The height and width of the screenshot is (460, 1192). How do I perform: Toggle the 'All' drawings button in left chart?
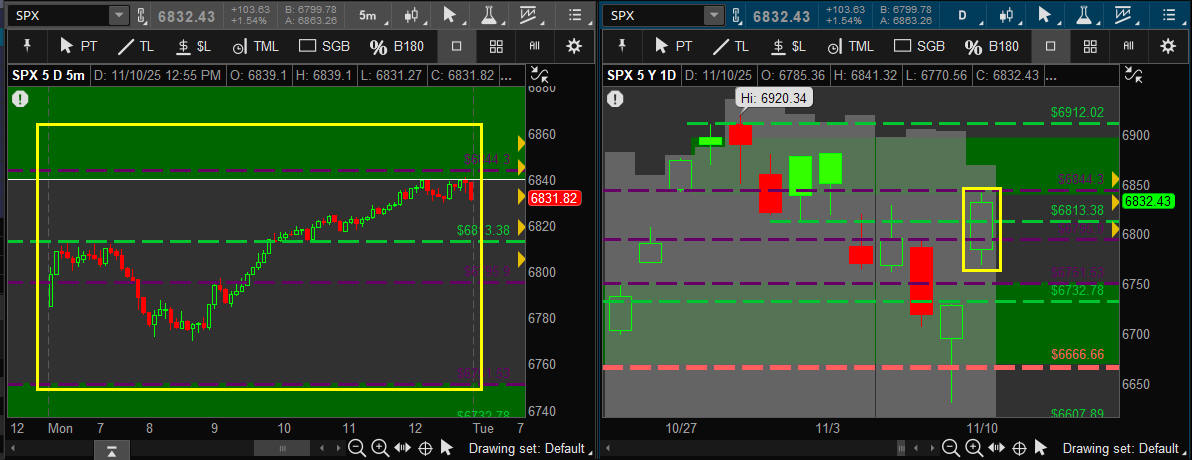[x=535, y=46]
